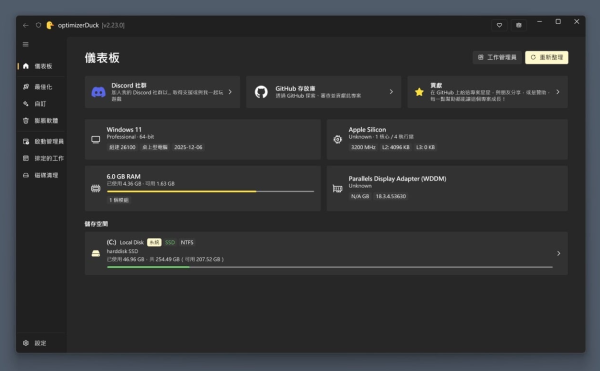Click the N/A GB tag
This screenshot has height=371, width=600.
(360, 196)
